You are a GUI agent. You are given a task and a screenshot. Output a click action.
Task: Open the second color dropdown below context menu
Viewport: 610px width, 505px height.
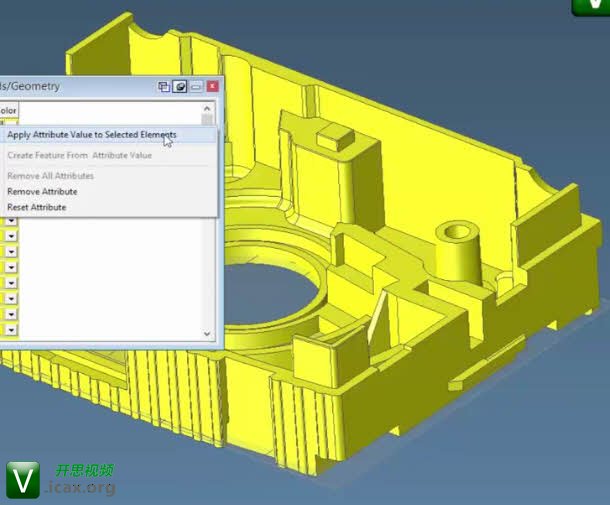11,236
